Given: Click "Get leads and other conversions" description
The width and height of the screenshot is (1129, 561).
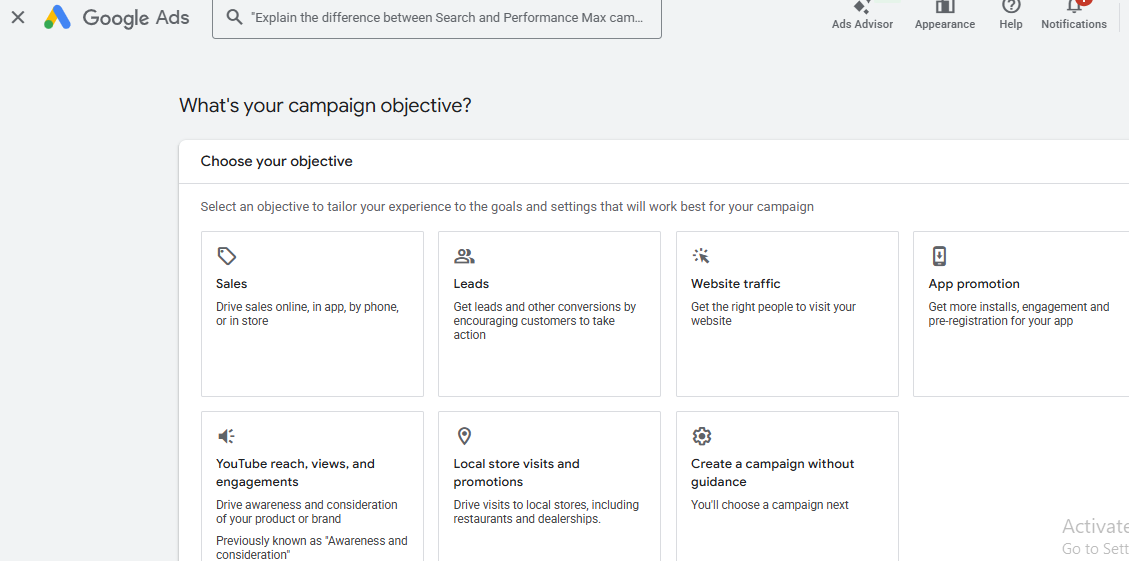Looking at the screenshot, I should [x=544, y=320].
